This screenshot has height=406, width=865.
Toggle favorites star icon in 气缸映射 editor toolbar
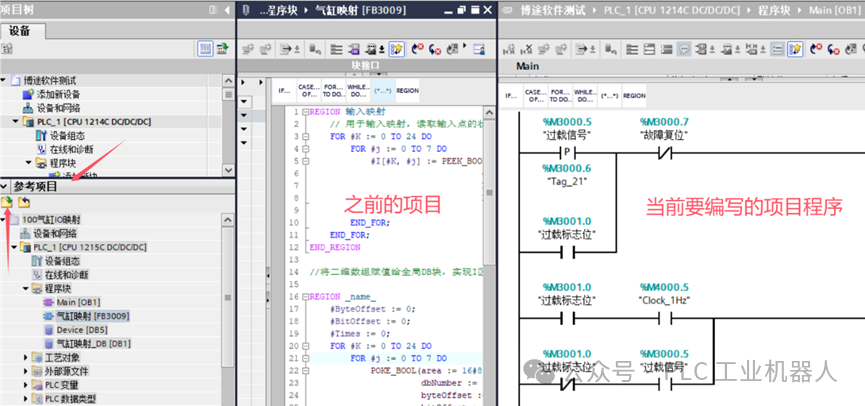pyautogui.click(x=396, y=49)
